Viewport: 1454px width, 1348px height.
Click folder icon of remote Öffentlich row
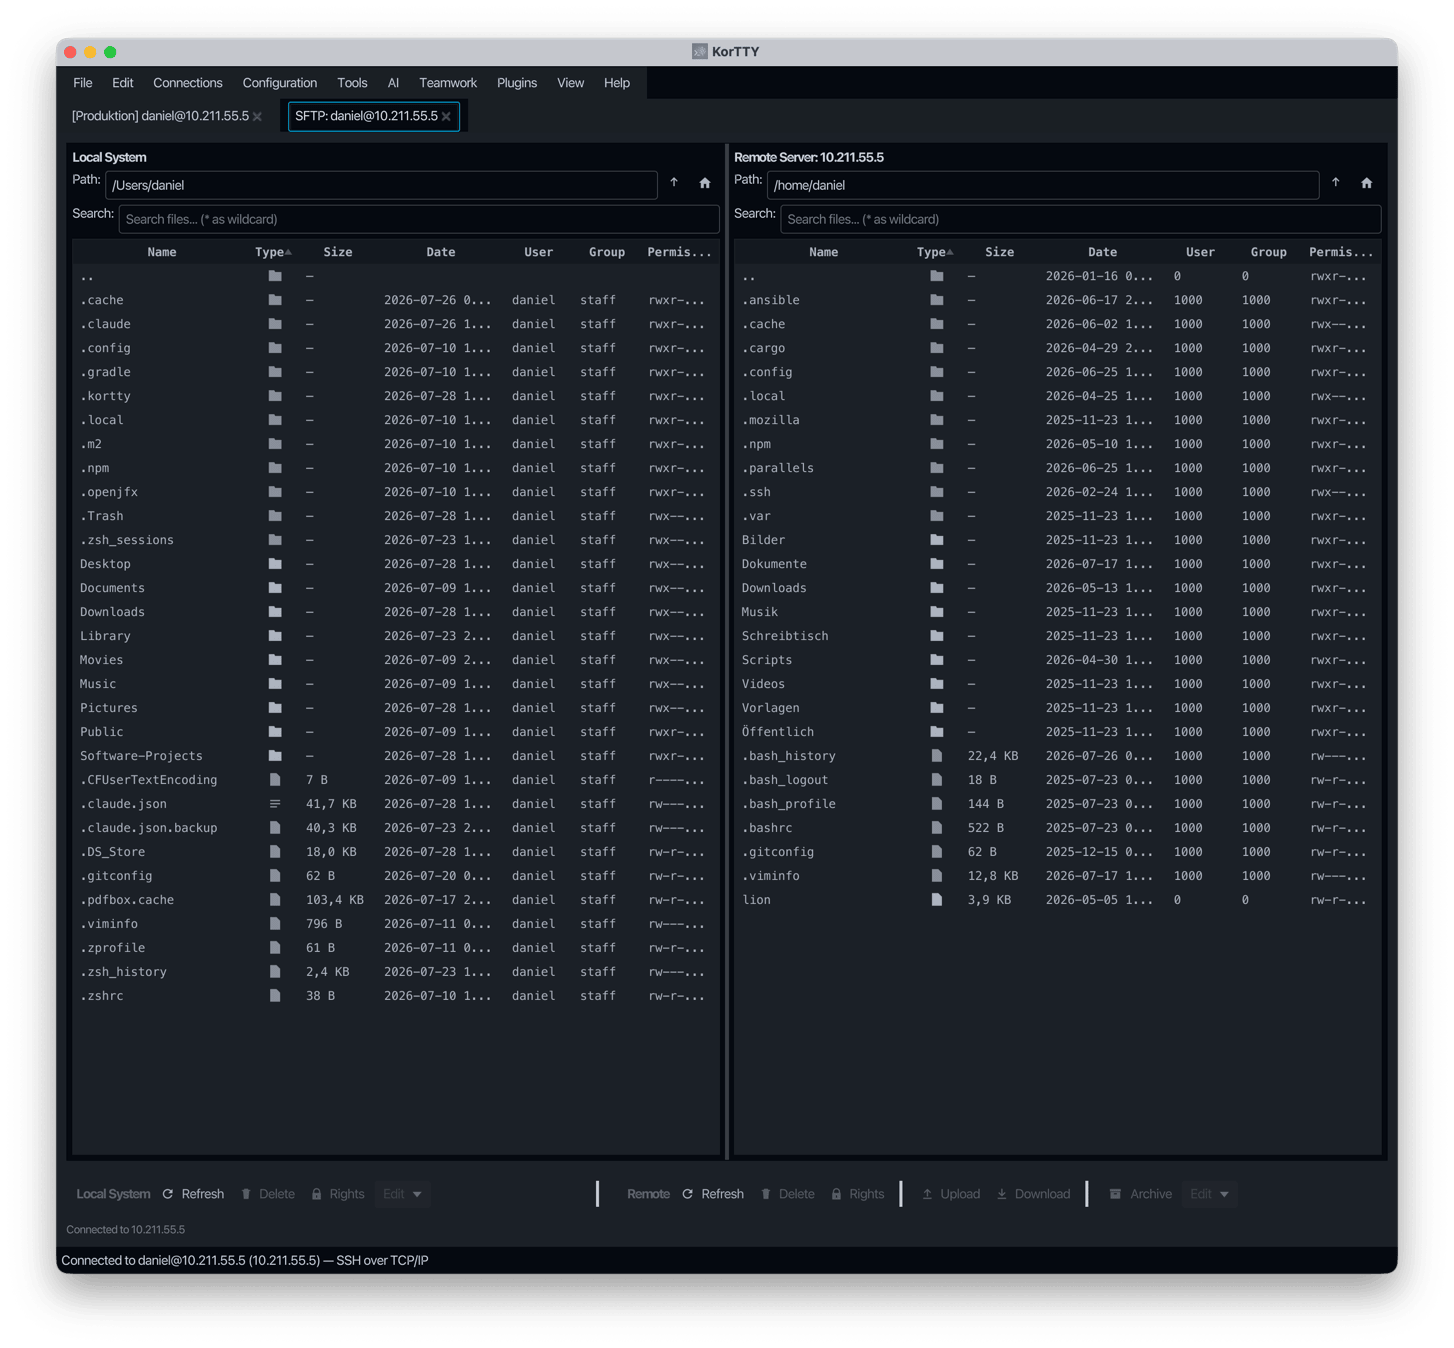(x=937, y=732)
